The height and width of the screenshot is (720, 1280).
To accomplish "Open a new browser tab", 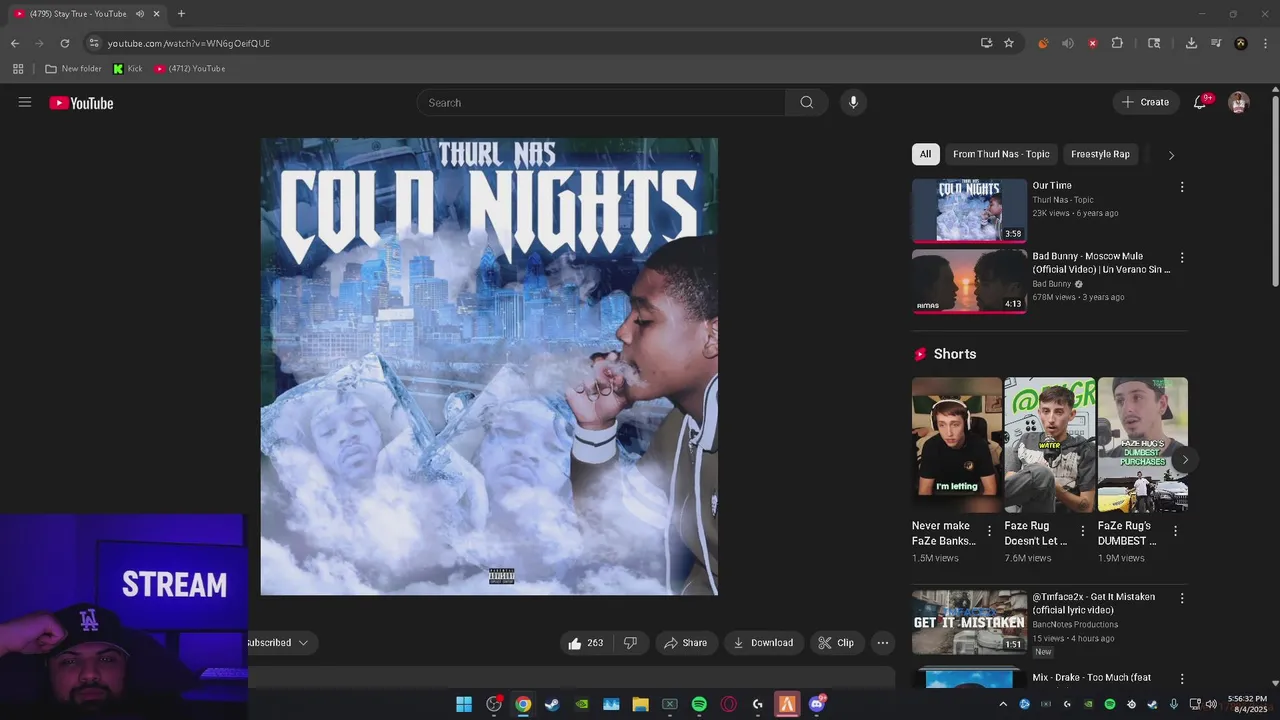I will click(x=181, y=14).
